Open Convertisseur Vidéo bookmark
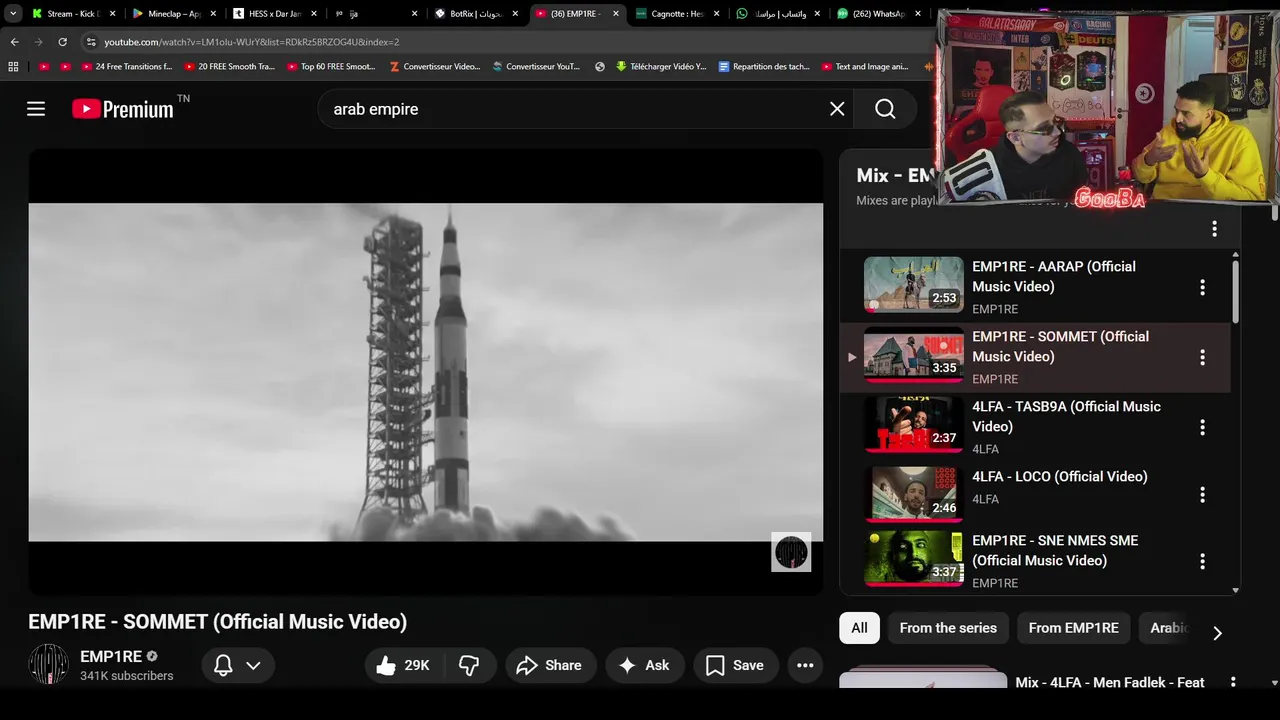 (x=433, y=67)
